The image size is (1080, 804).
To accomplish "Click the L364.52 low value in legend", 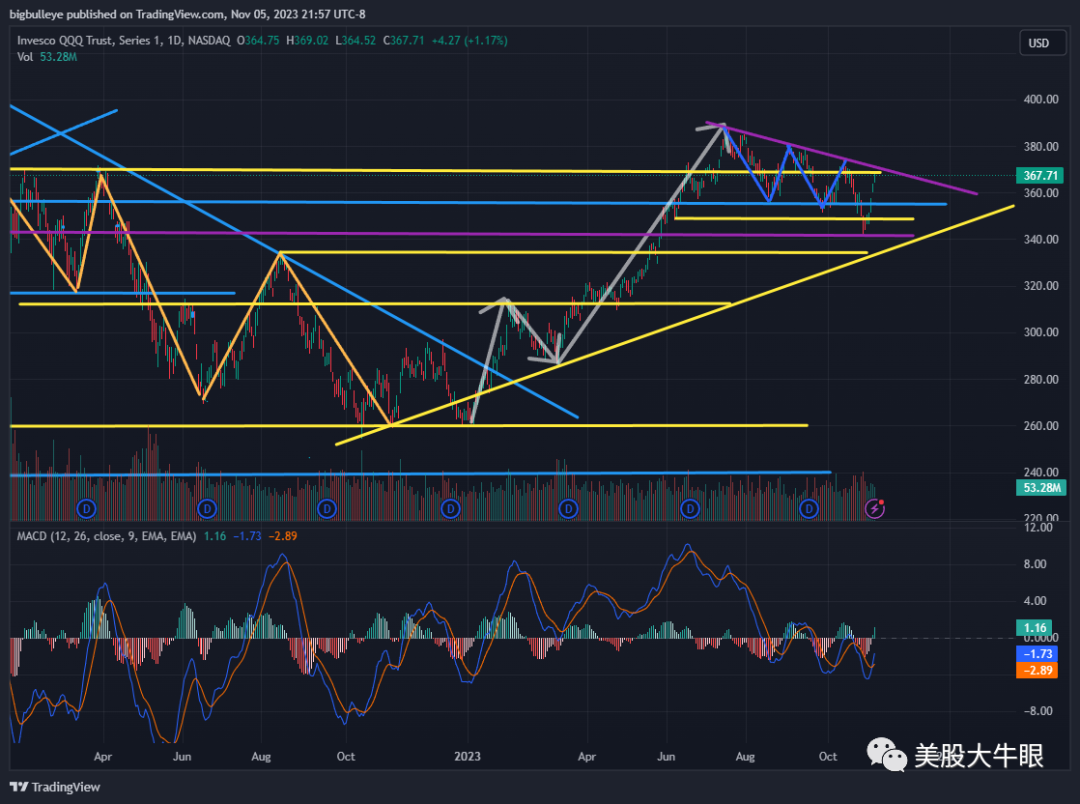I will coord(355,40).
